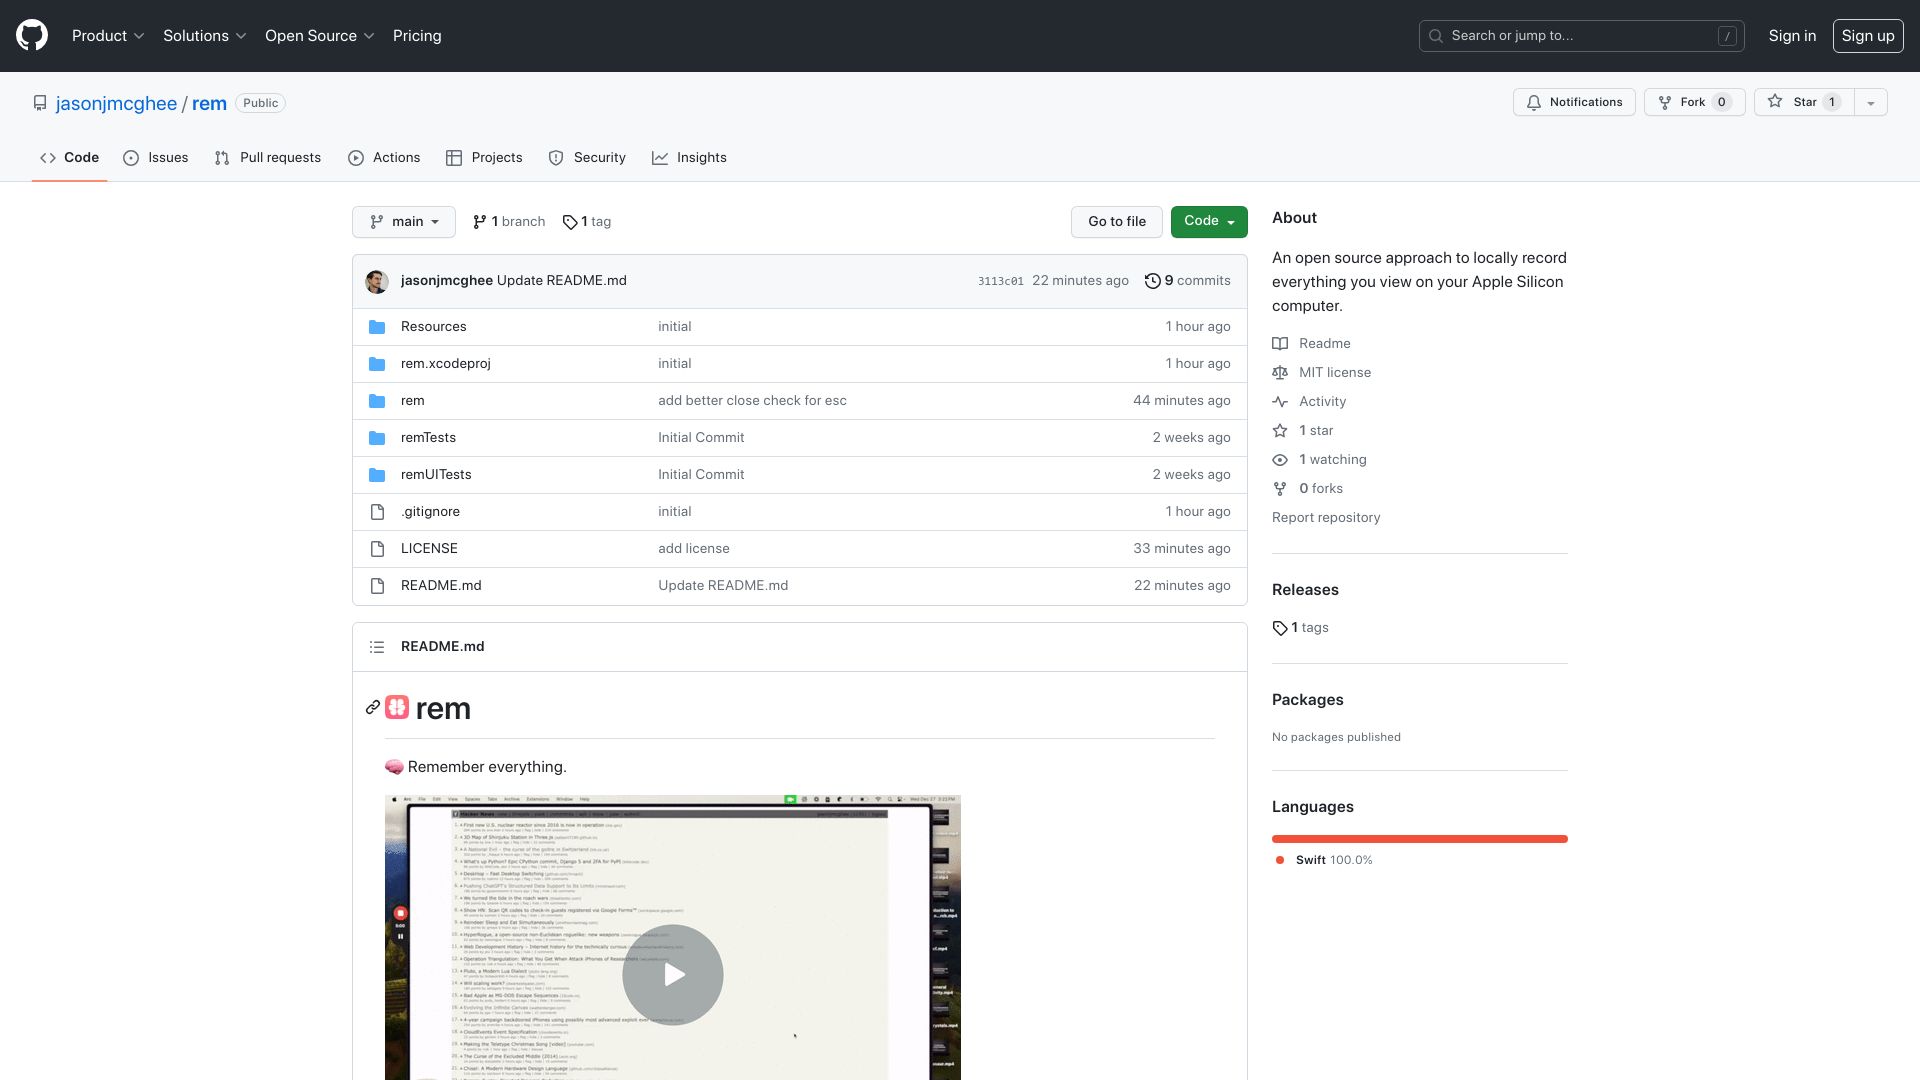Image resolution: width=1920 pixels, height=1080 pixels.
Task: Click the jasonjmcghee avatar image
Action: point(377,282)
